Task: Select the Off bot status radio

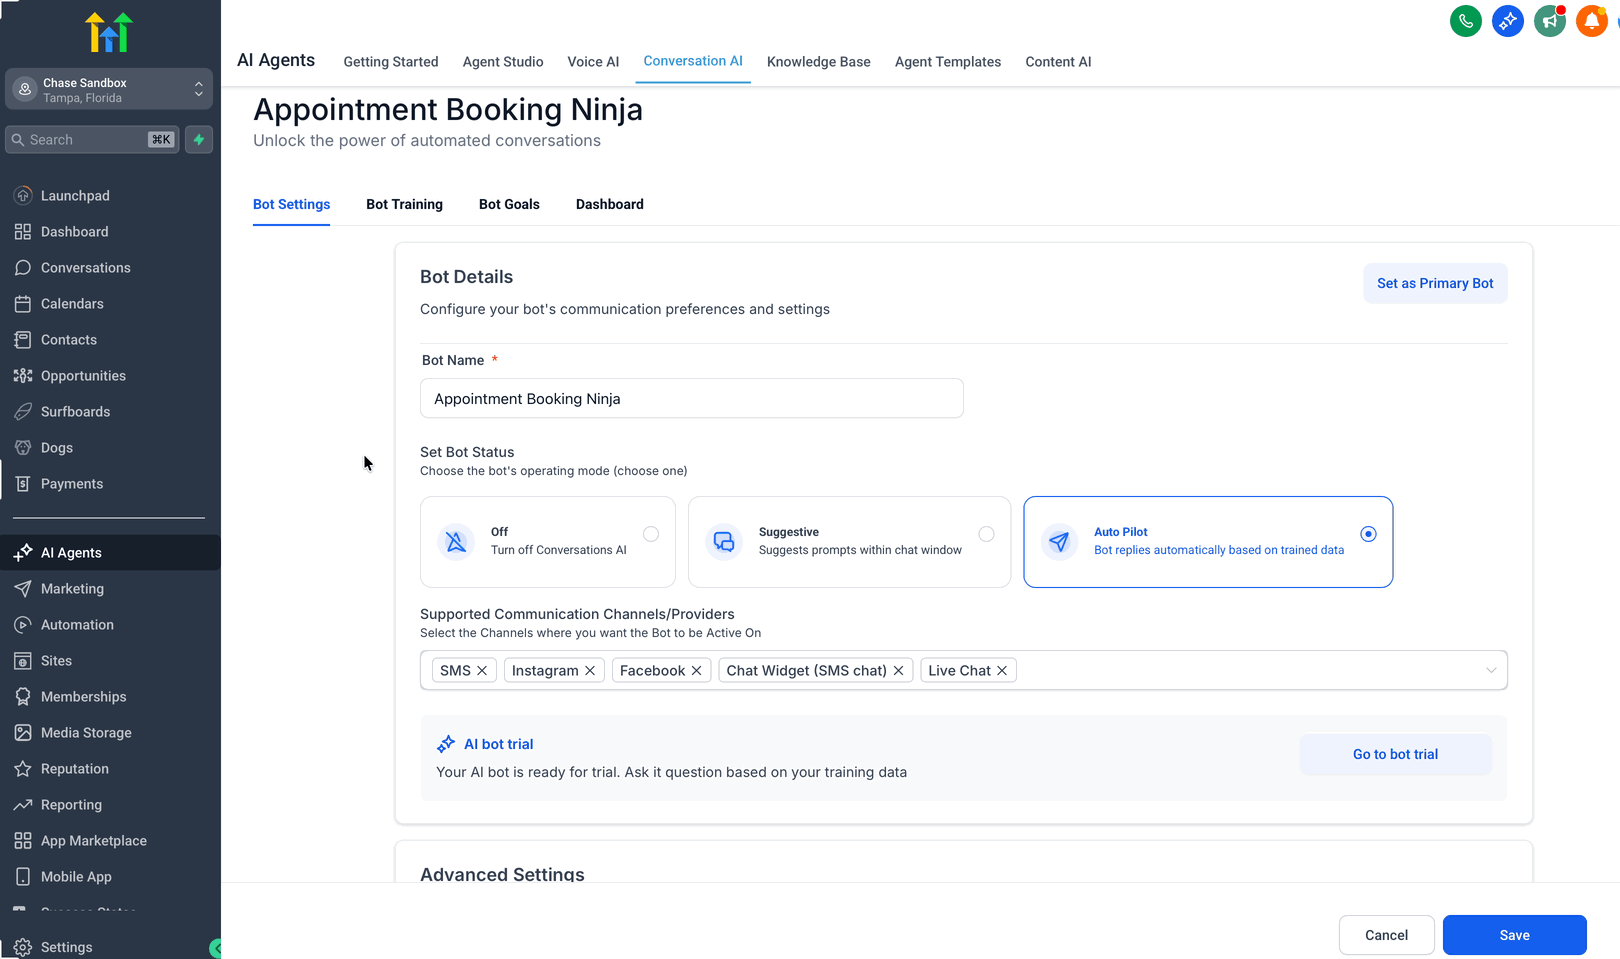Action: pyautogui.click(x=651, y=534)
